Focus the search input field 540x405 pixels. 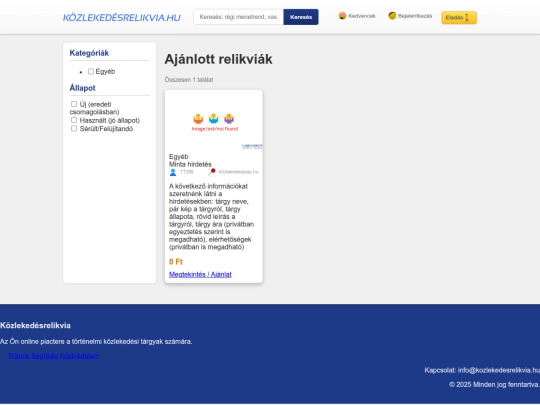click(238, 17)
